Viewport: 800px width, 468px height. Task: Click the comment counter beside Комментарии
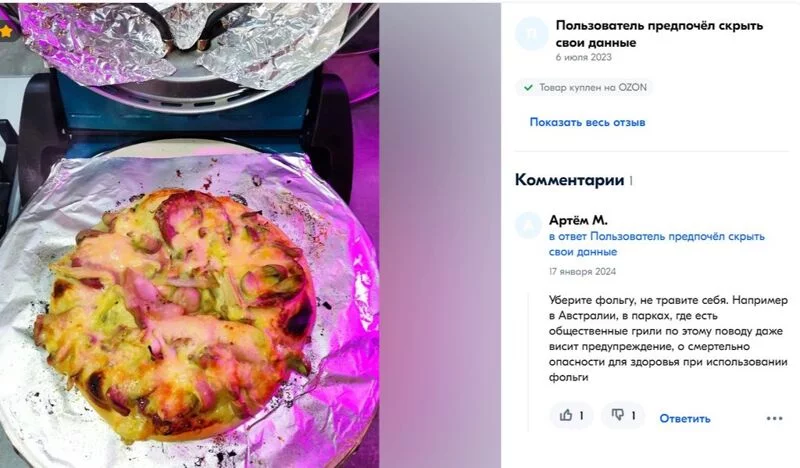[631, 181]
